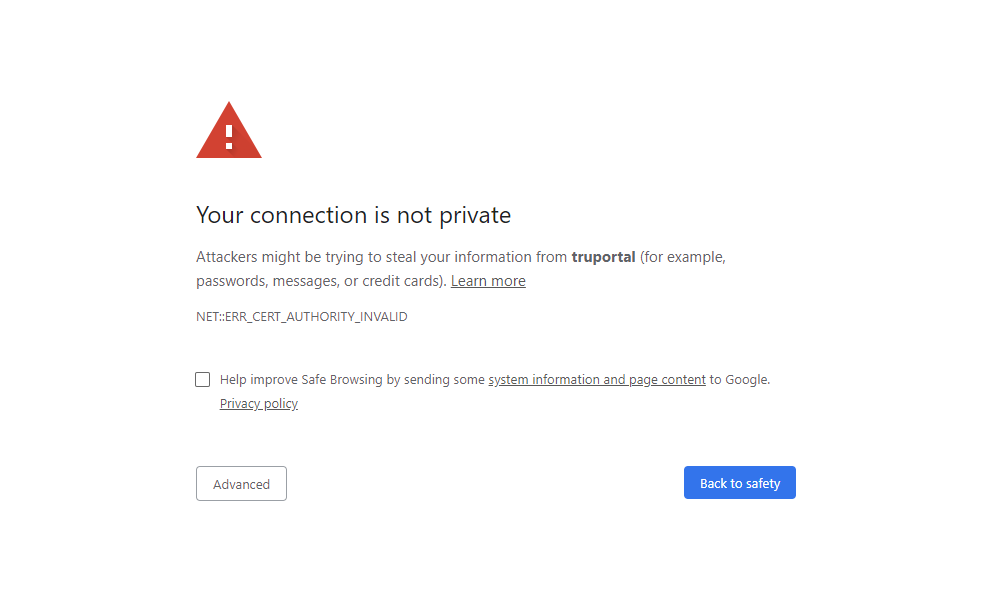
Task: Click the exclamation mark inside the triangle
Action: [x=229, y=137]
